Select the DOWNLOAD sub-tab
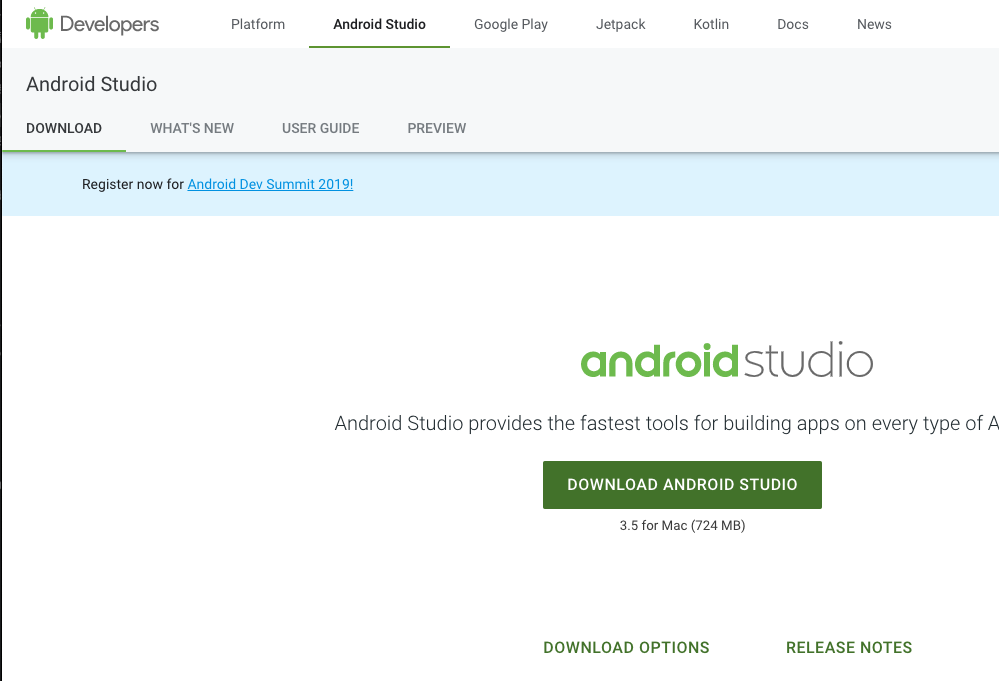The width and height of the screenshot is (999, 681). point(64,128)
